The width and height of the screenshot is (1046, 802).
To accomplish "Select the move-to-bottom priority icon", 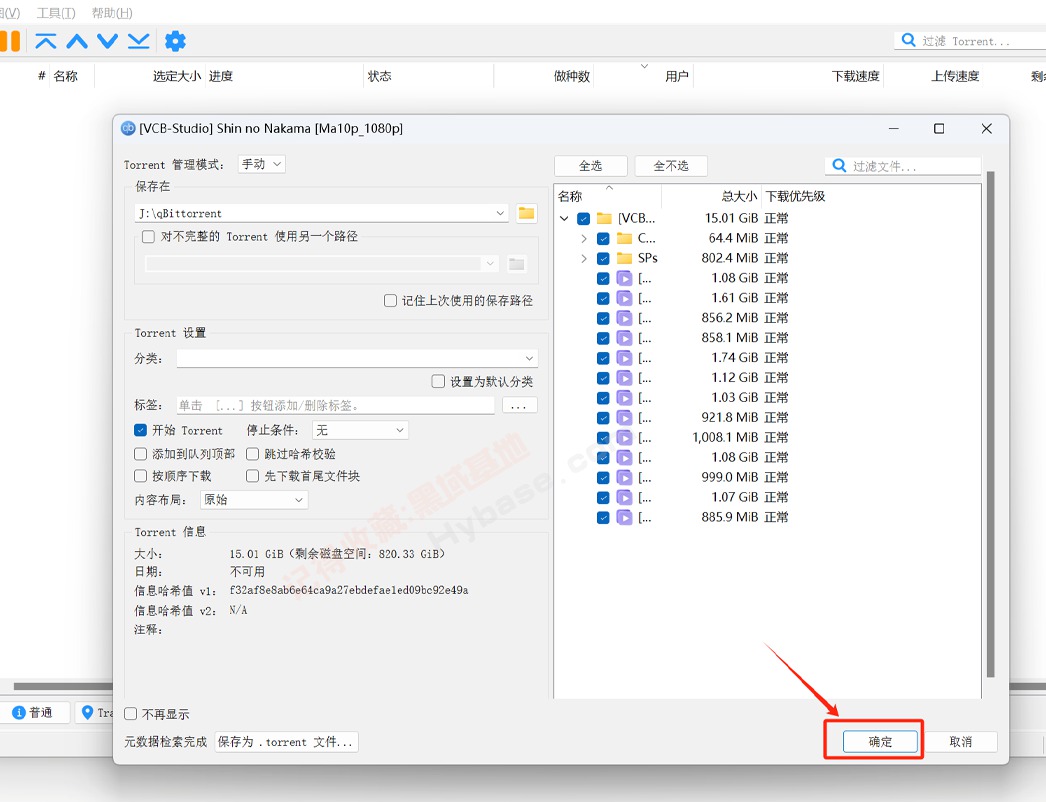I will (137, 40).
